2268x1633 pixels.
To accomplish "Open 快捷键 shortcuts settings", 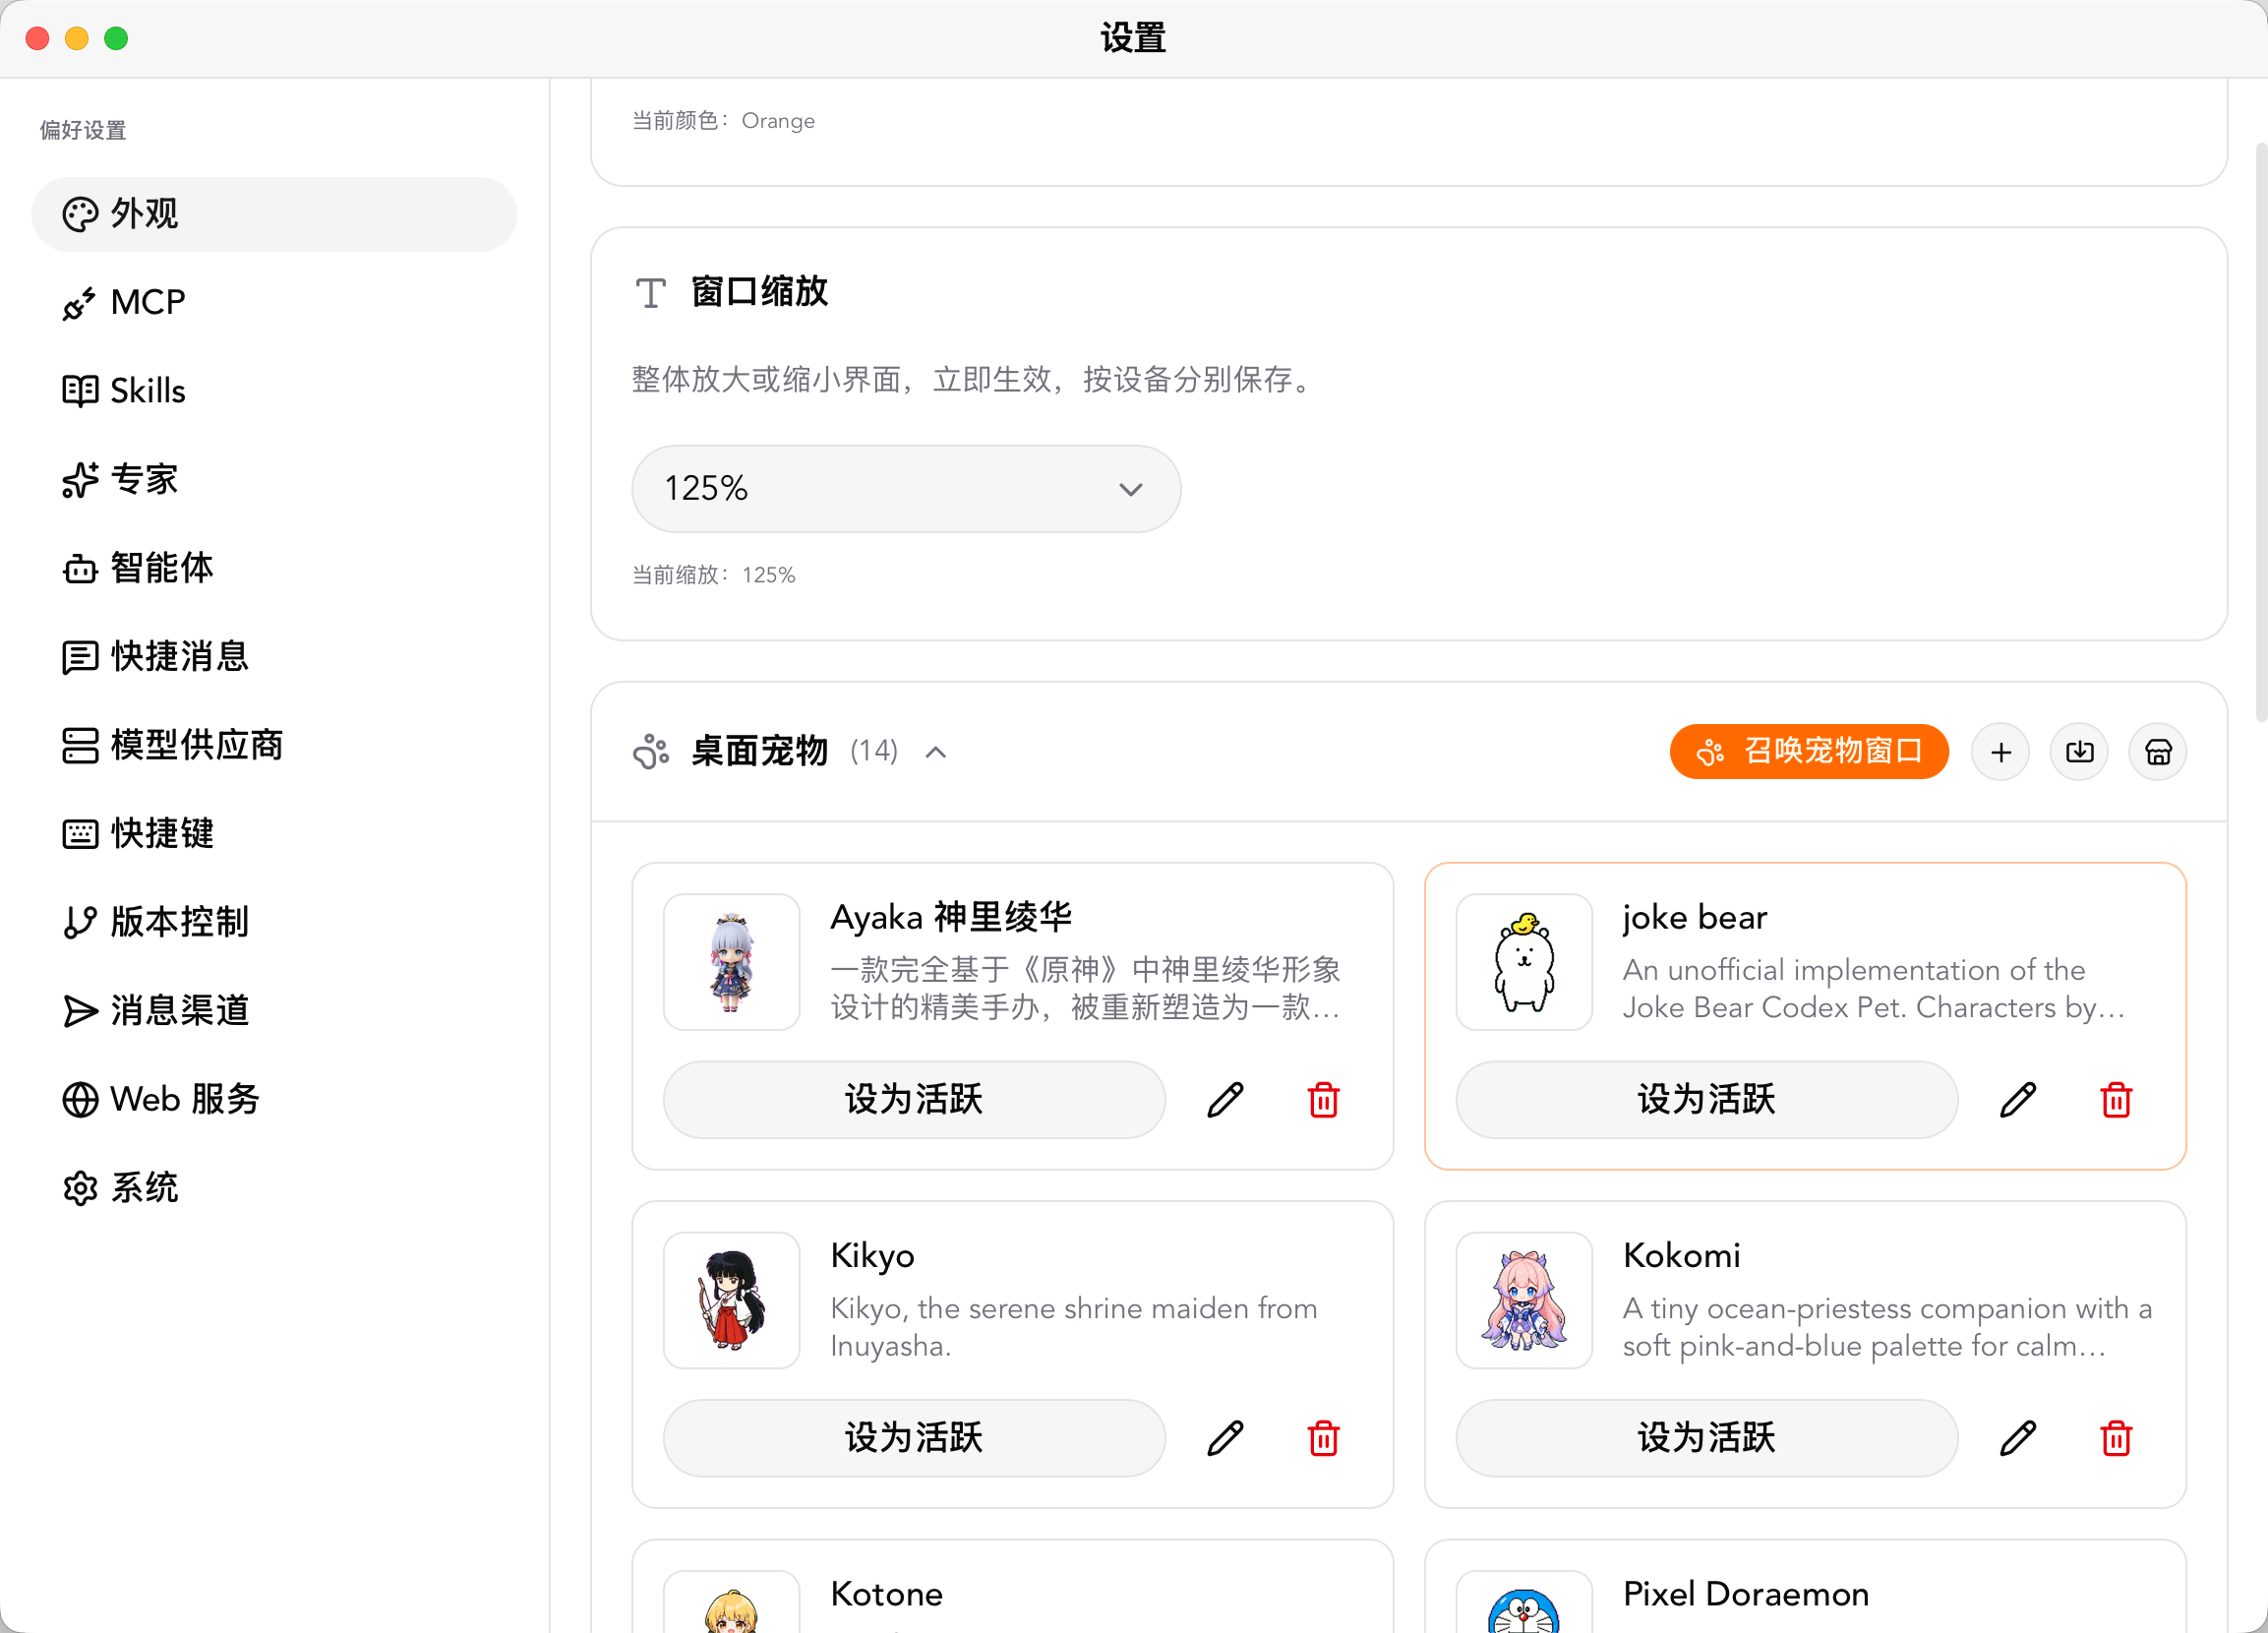I will tap(274, 834).
